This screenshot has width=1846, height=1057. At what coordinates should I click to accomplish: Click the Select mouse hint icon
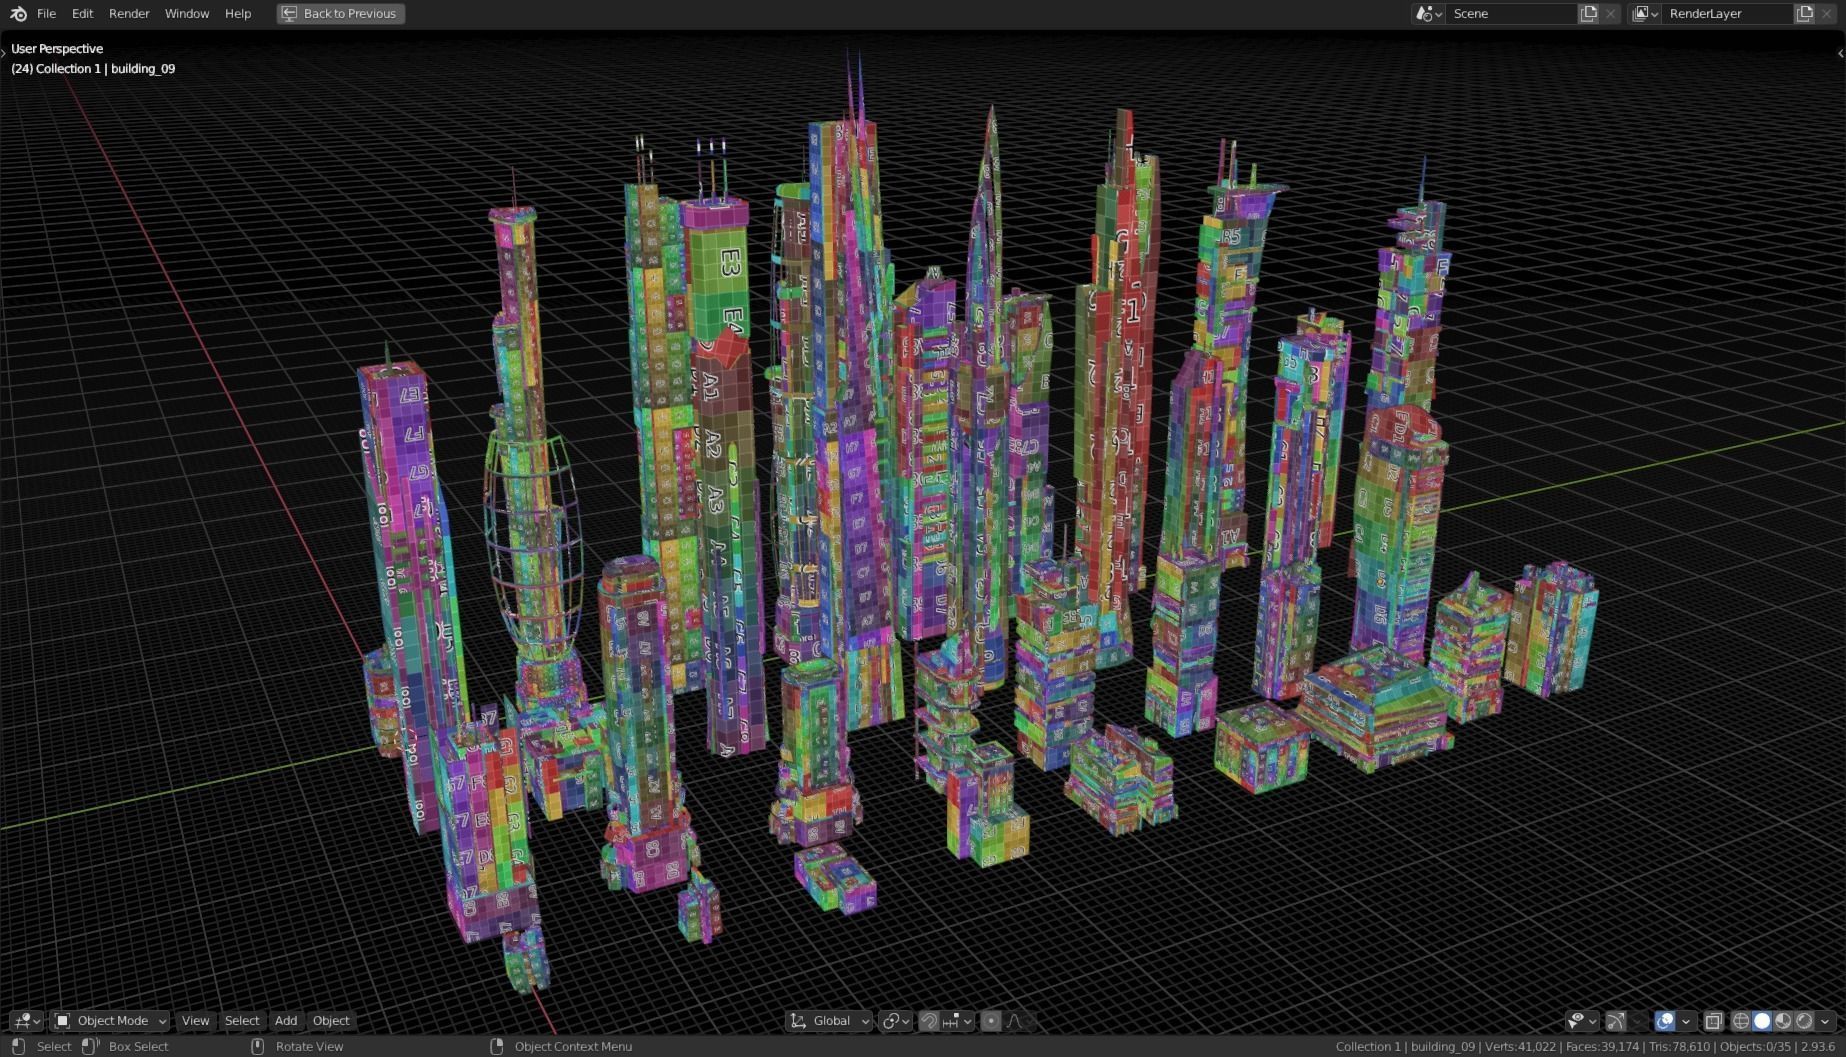(18, 1046)
